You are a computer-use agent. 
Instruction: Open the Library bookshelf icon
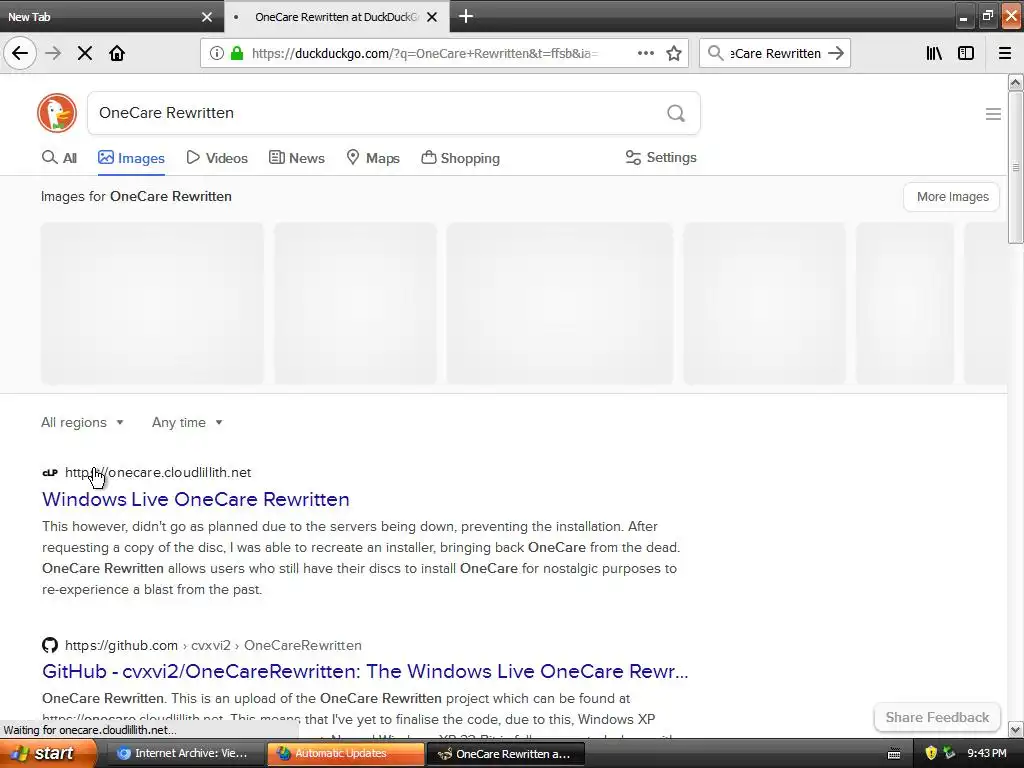(934, 53)
